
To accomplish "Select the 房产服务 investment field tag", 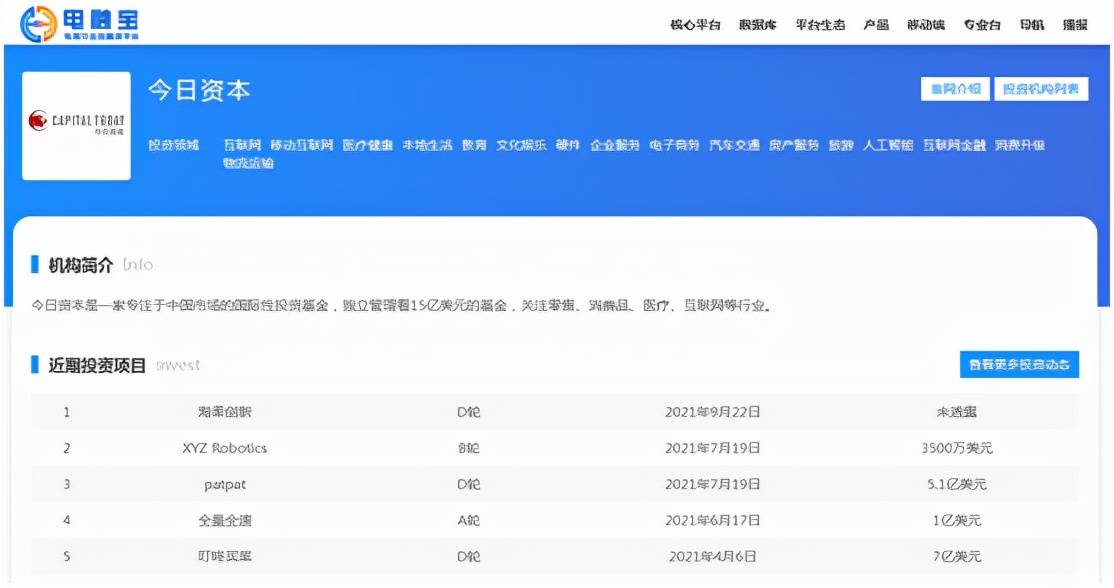I will (794, 145).
